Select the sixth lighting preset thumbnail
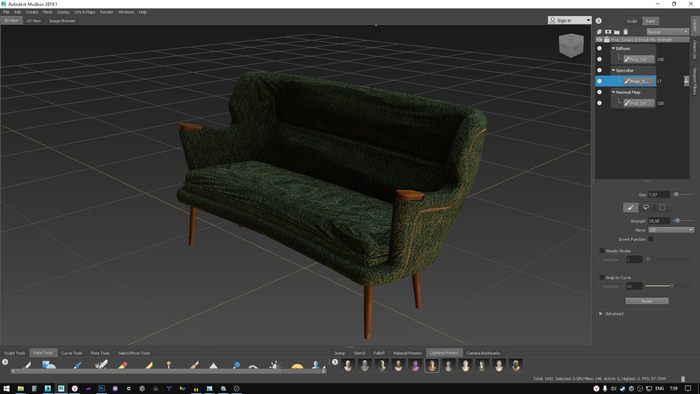Screen dimensions: 700x394 click(432, 365)
